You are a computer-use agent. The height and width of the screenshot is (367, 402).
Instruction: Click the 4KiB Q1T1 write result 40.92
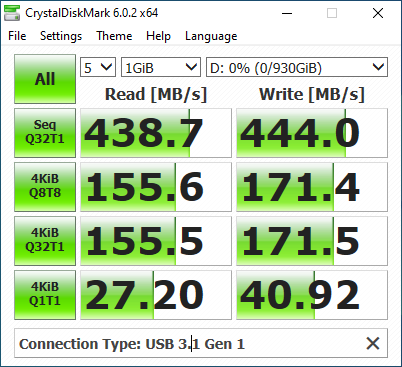pos(312,295)
